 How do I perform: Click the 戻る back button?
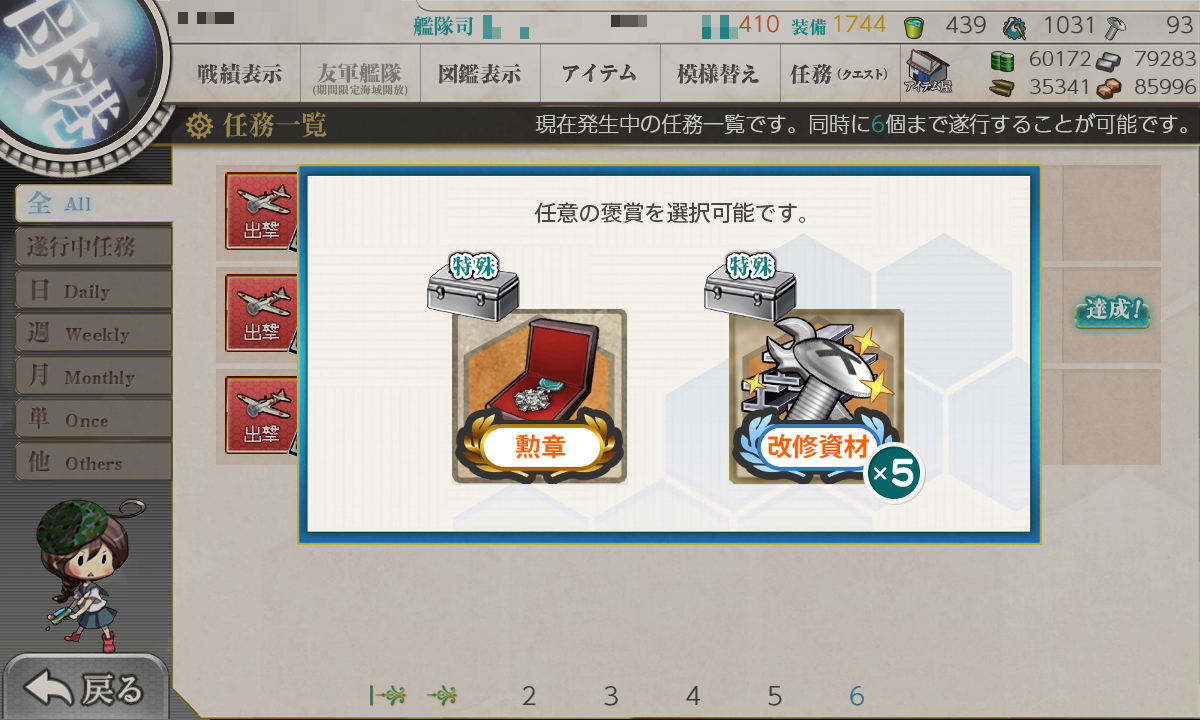click(x=84, y=688)
